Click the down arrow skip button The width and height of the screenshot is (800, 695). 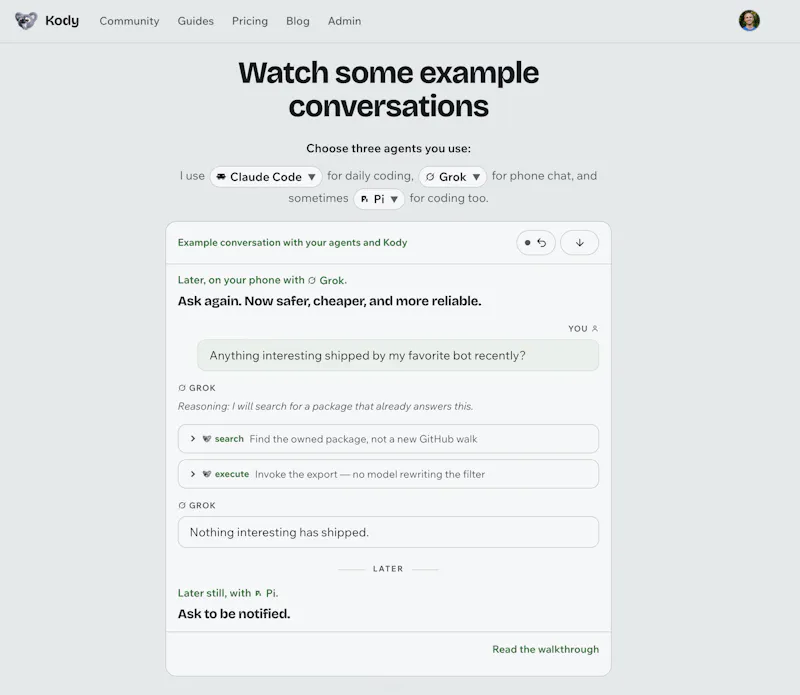(x=579, y=243)
